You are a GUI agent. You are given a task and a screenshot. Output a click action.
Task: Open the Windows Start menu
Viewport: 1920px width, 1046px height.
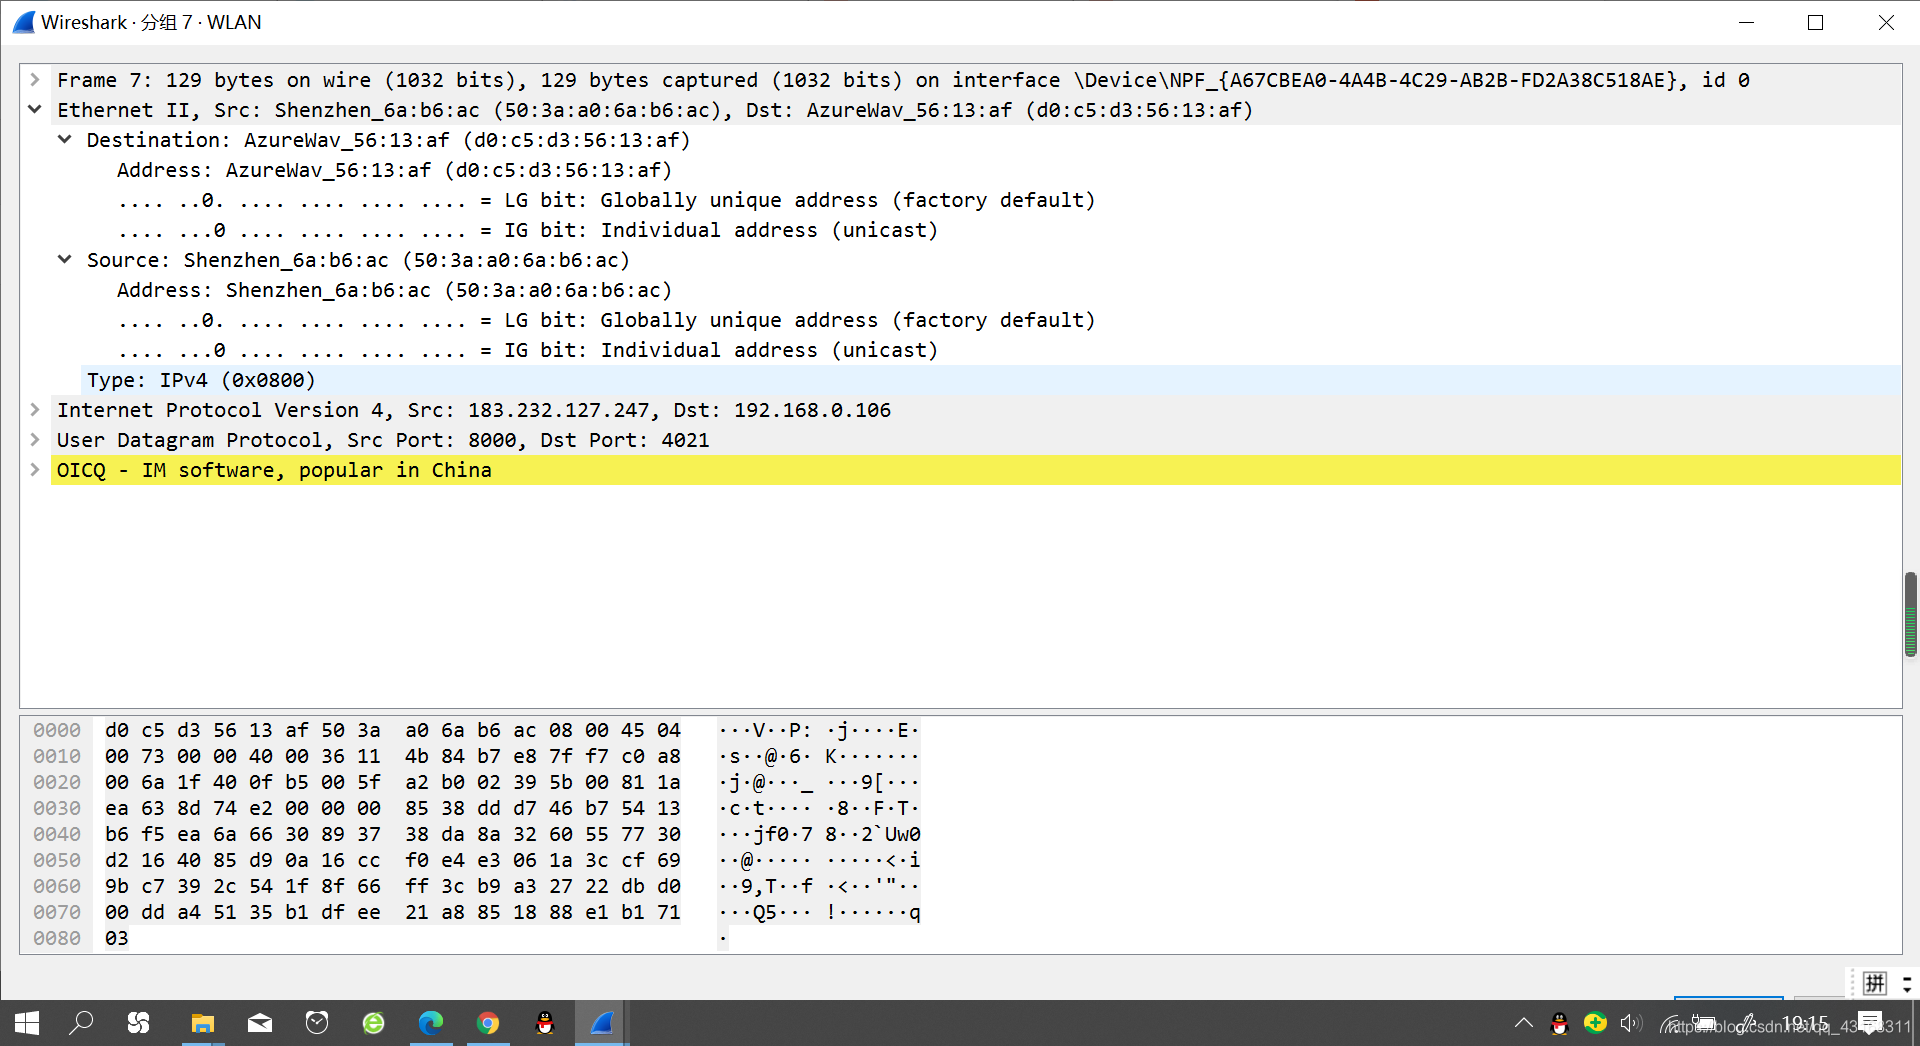(x=27, y=1023)
